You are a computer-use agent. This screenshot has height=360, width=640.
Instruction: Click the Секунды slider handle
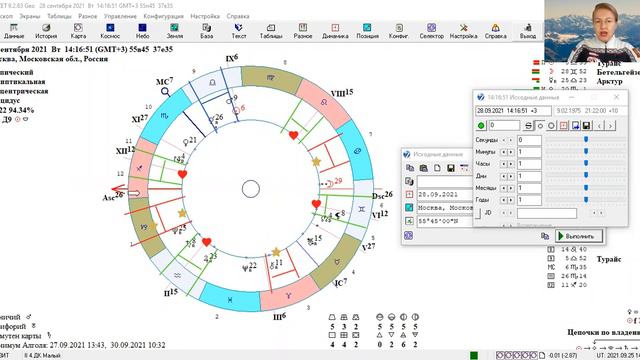(586, 140)
